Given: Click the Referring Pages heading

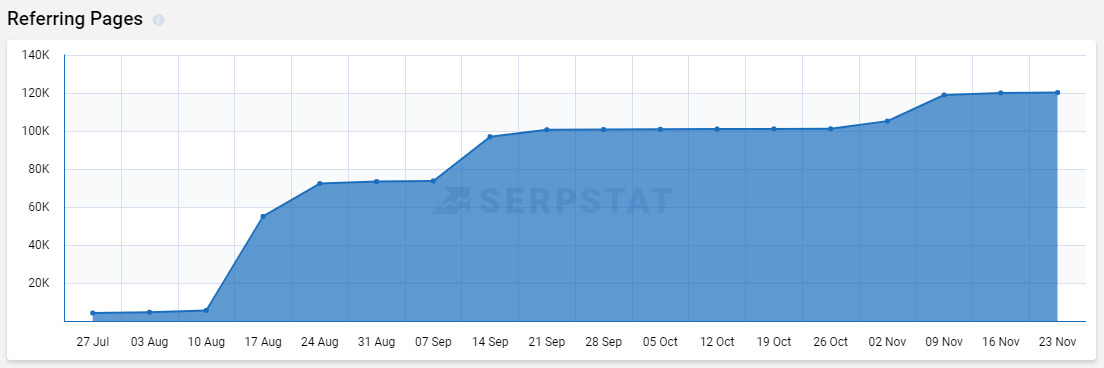Looking at the screenshot, I should (75, 20).
